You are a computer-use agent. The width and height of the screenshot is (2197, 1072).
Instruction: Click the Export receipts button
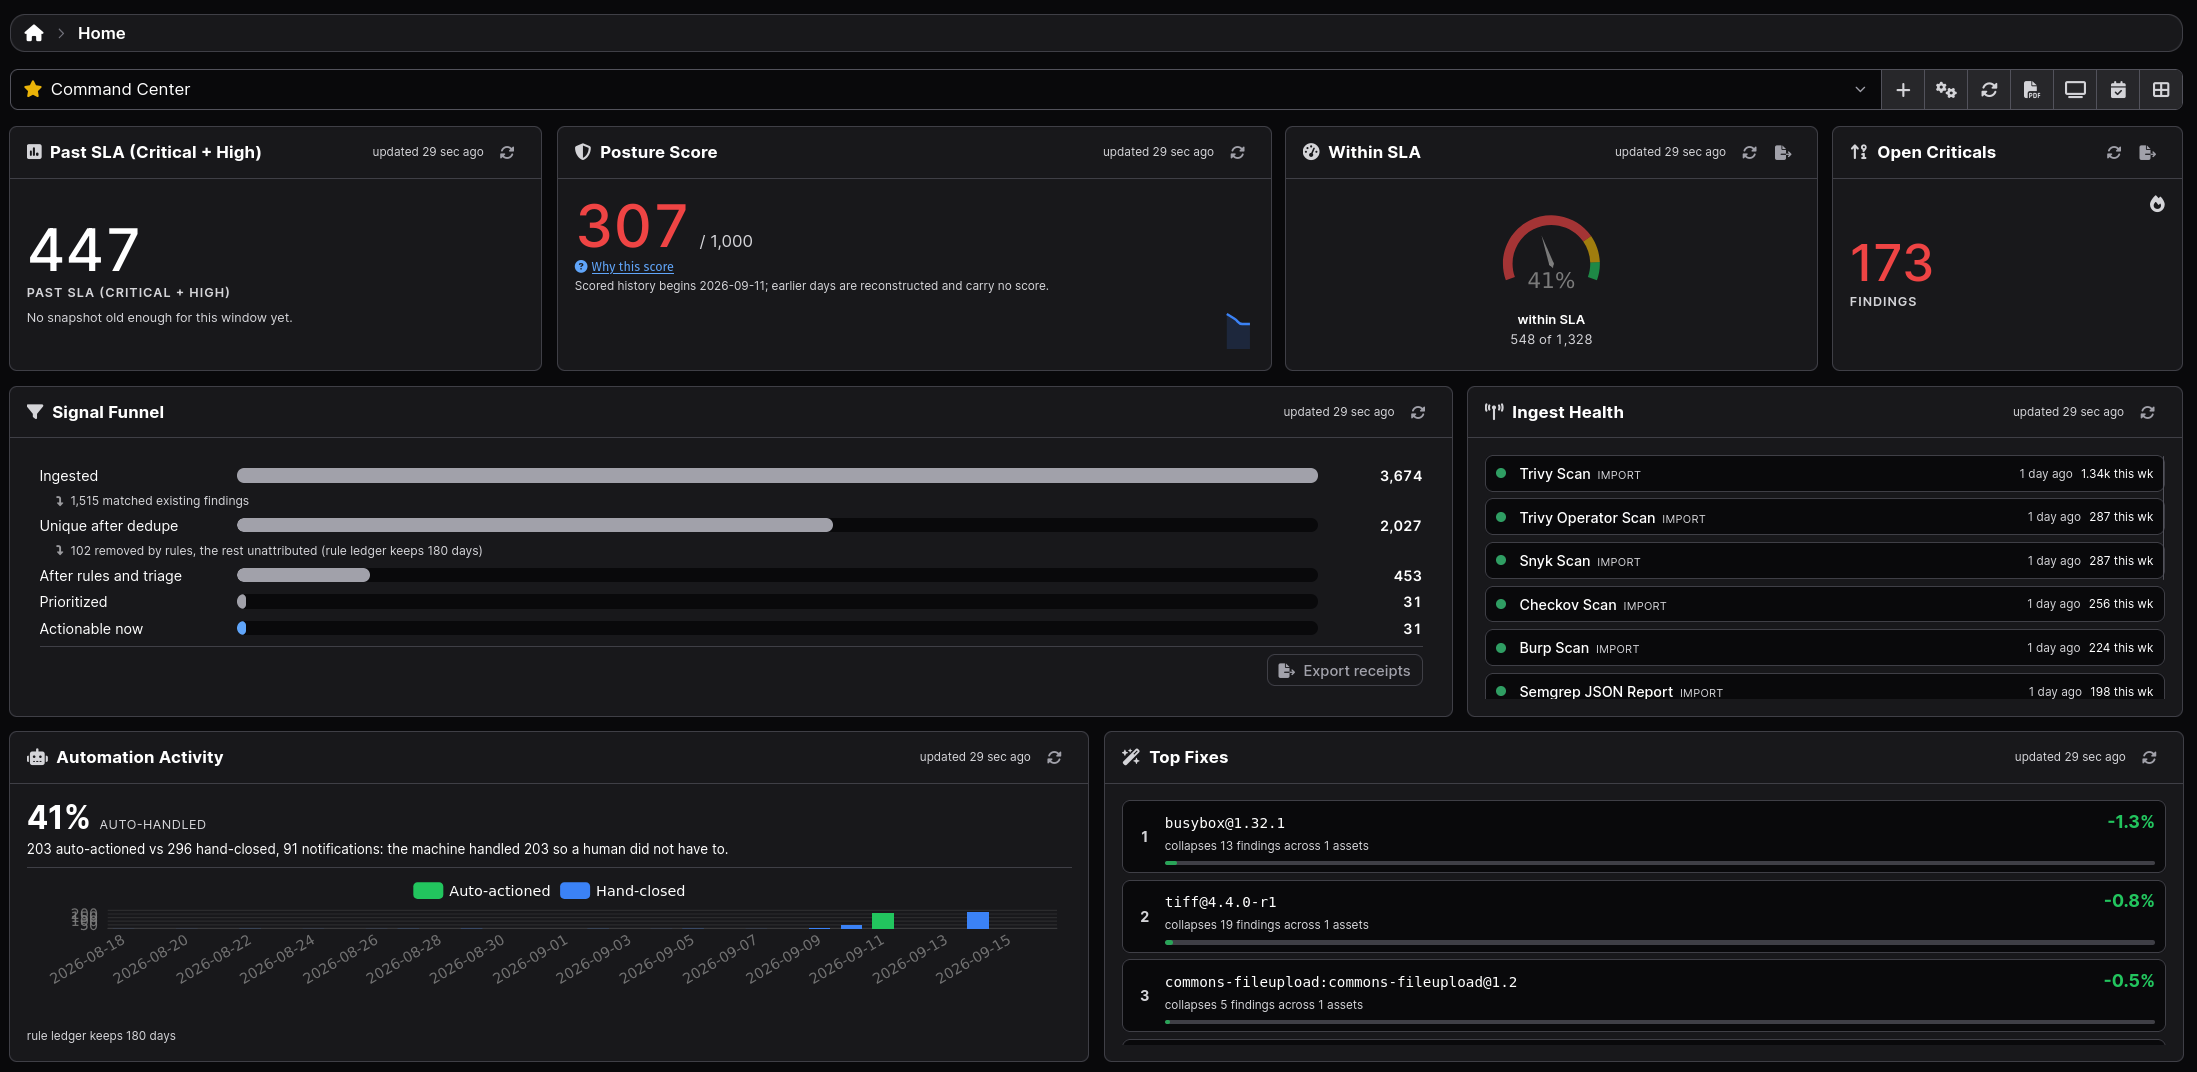[1344, 671]
